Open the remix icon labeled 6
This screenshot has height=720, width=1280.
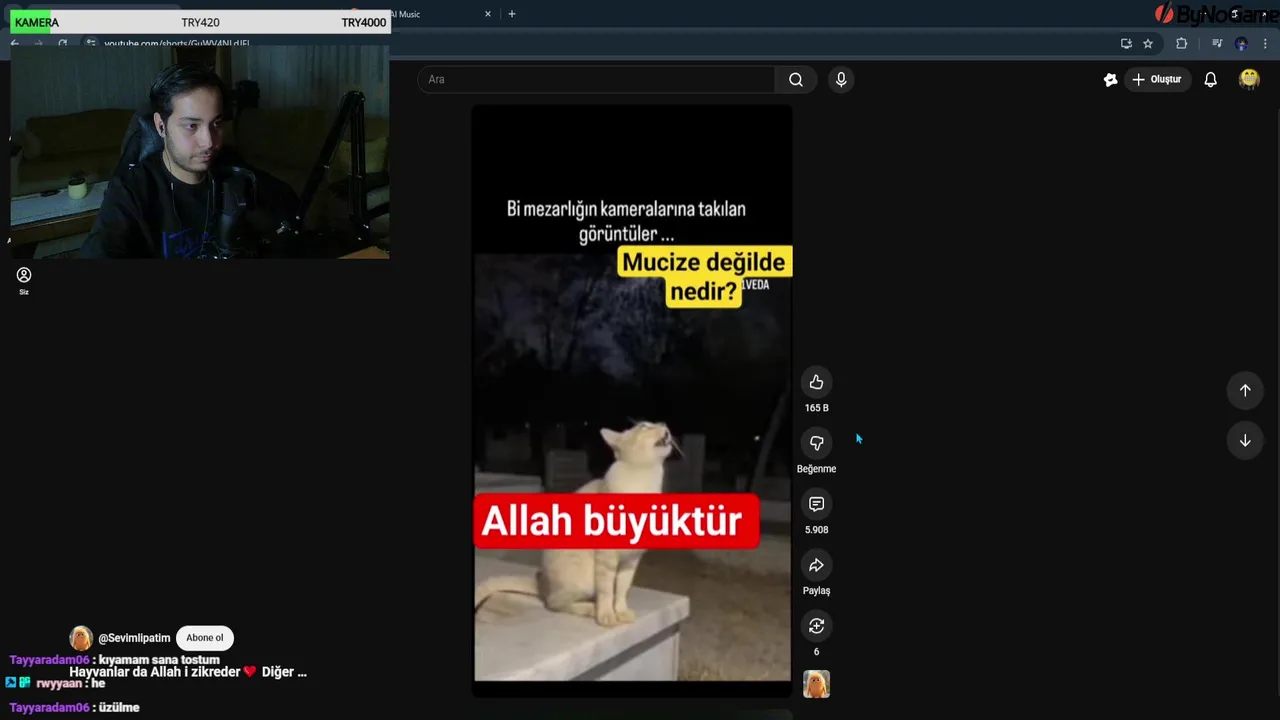point(816,626)
